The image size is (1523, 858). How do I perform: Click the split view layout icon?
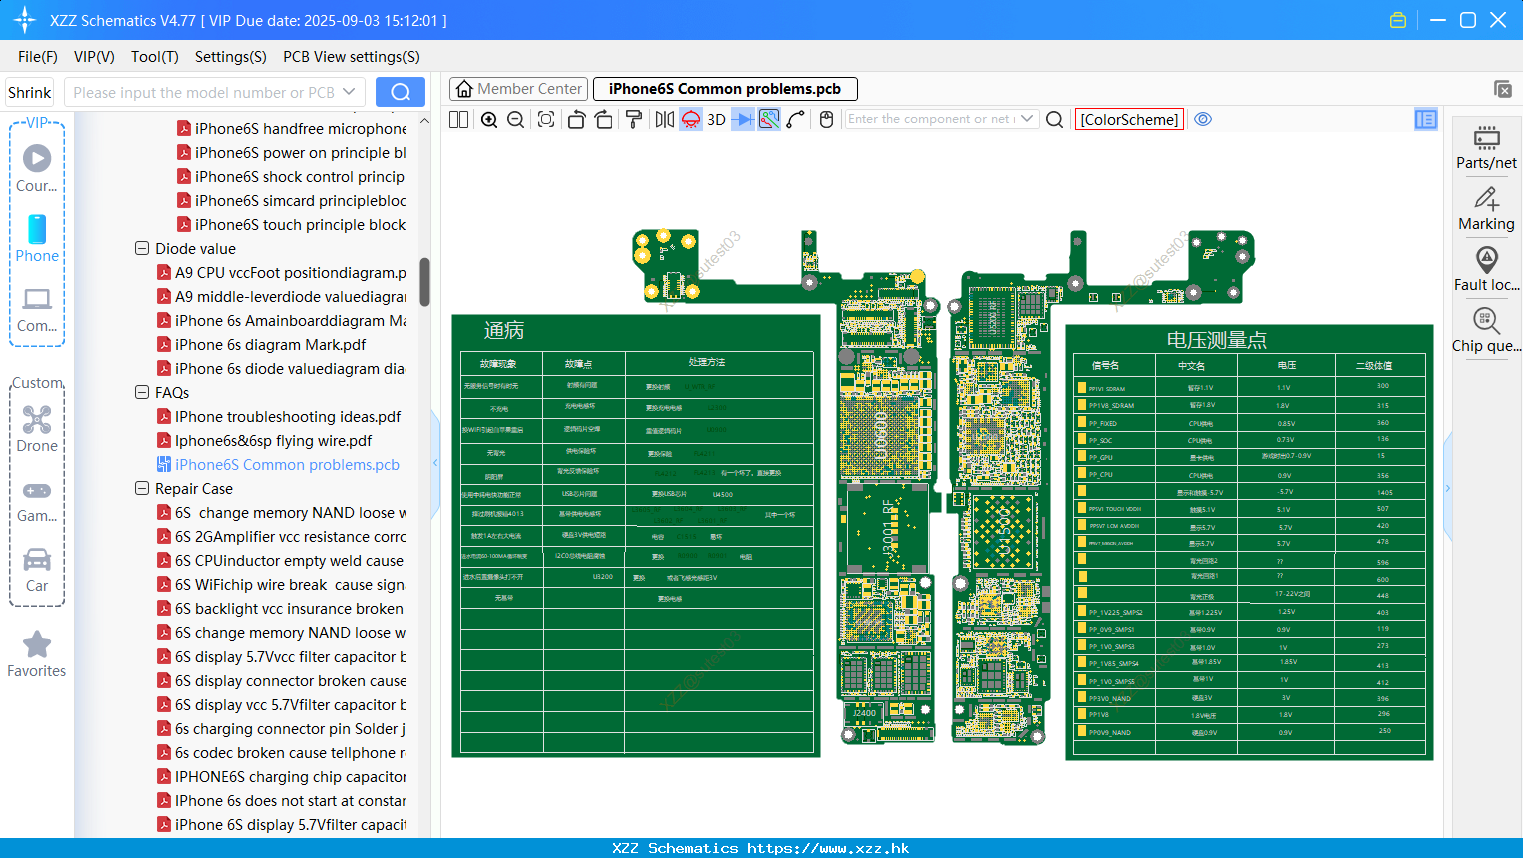click(458, 119)
